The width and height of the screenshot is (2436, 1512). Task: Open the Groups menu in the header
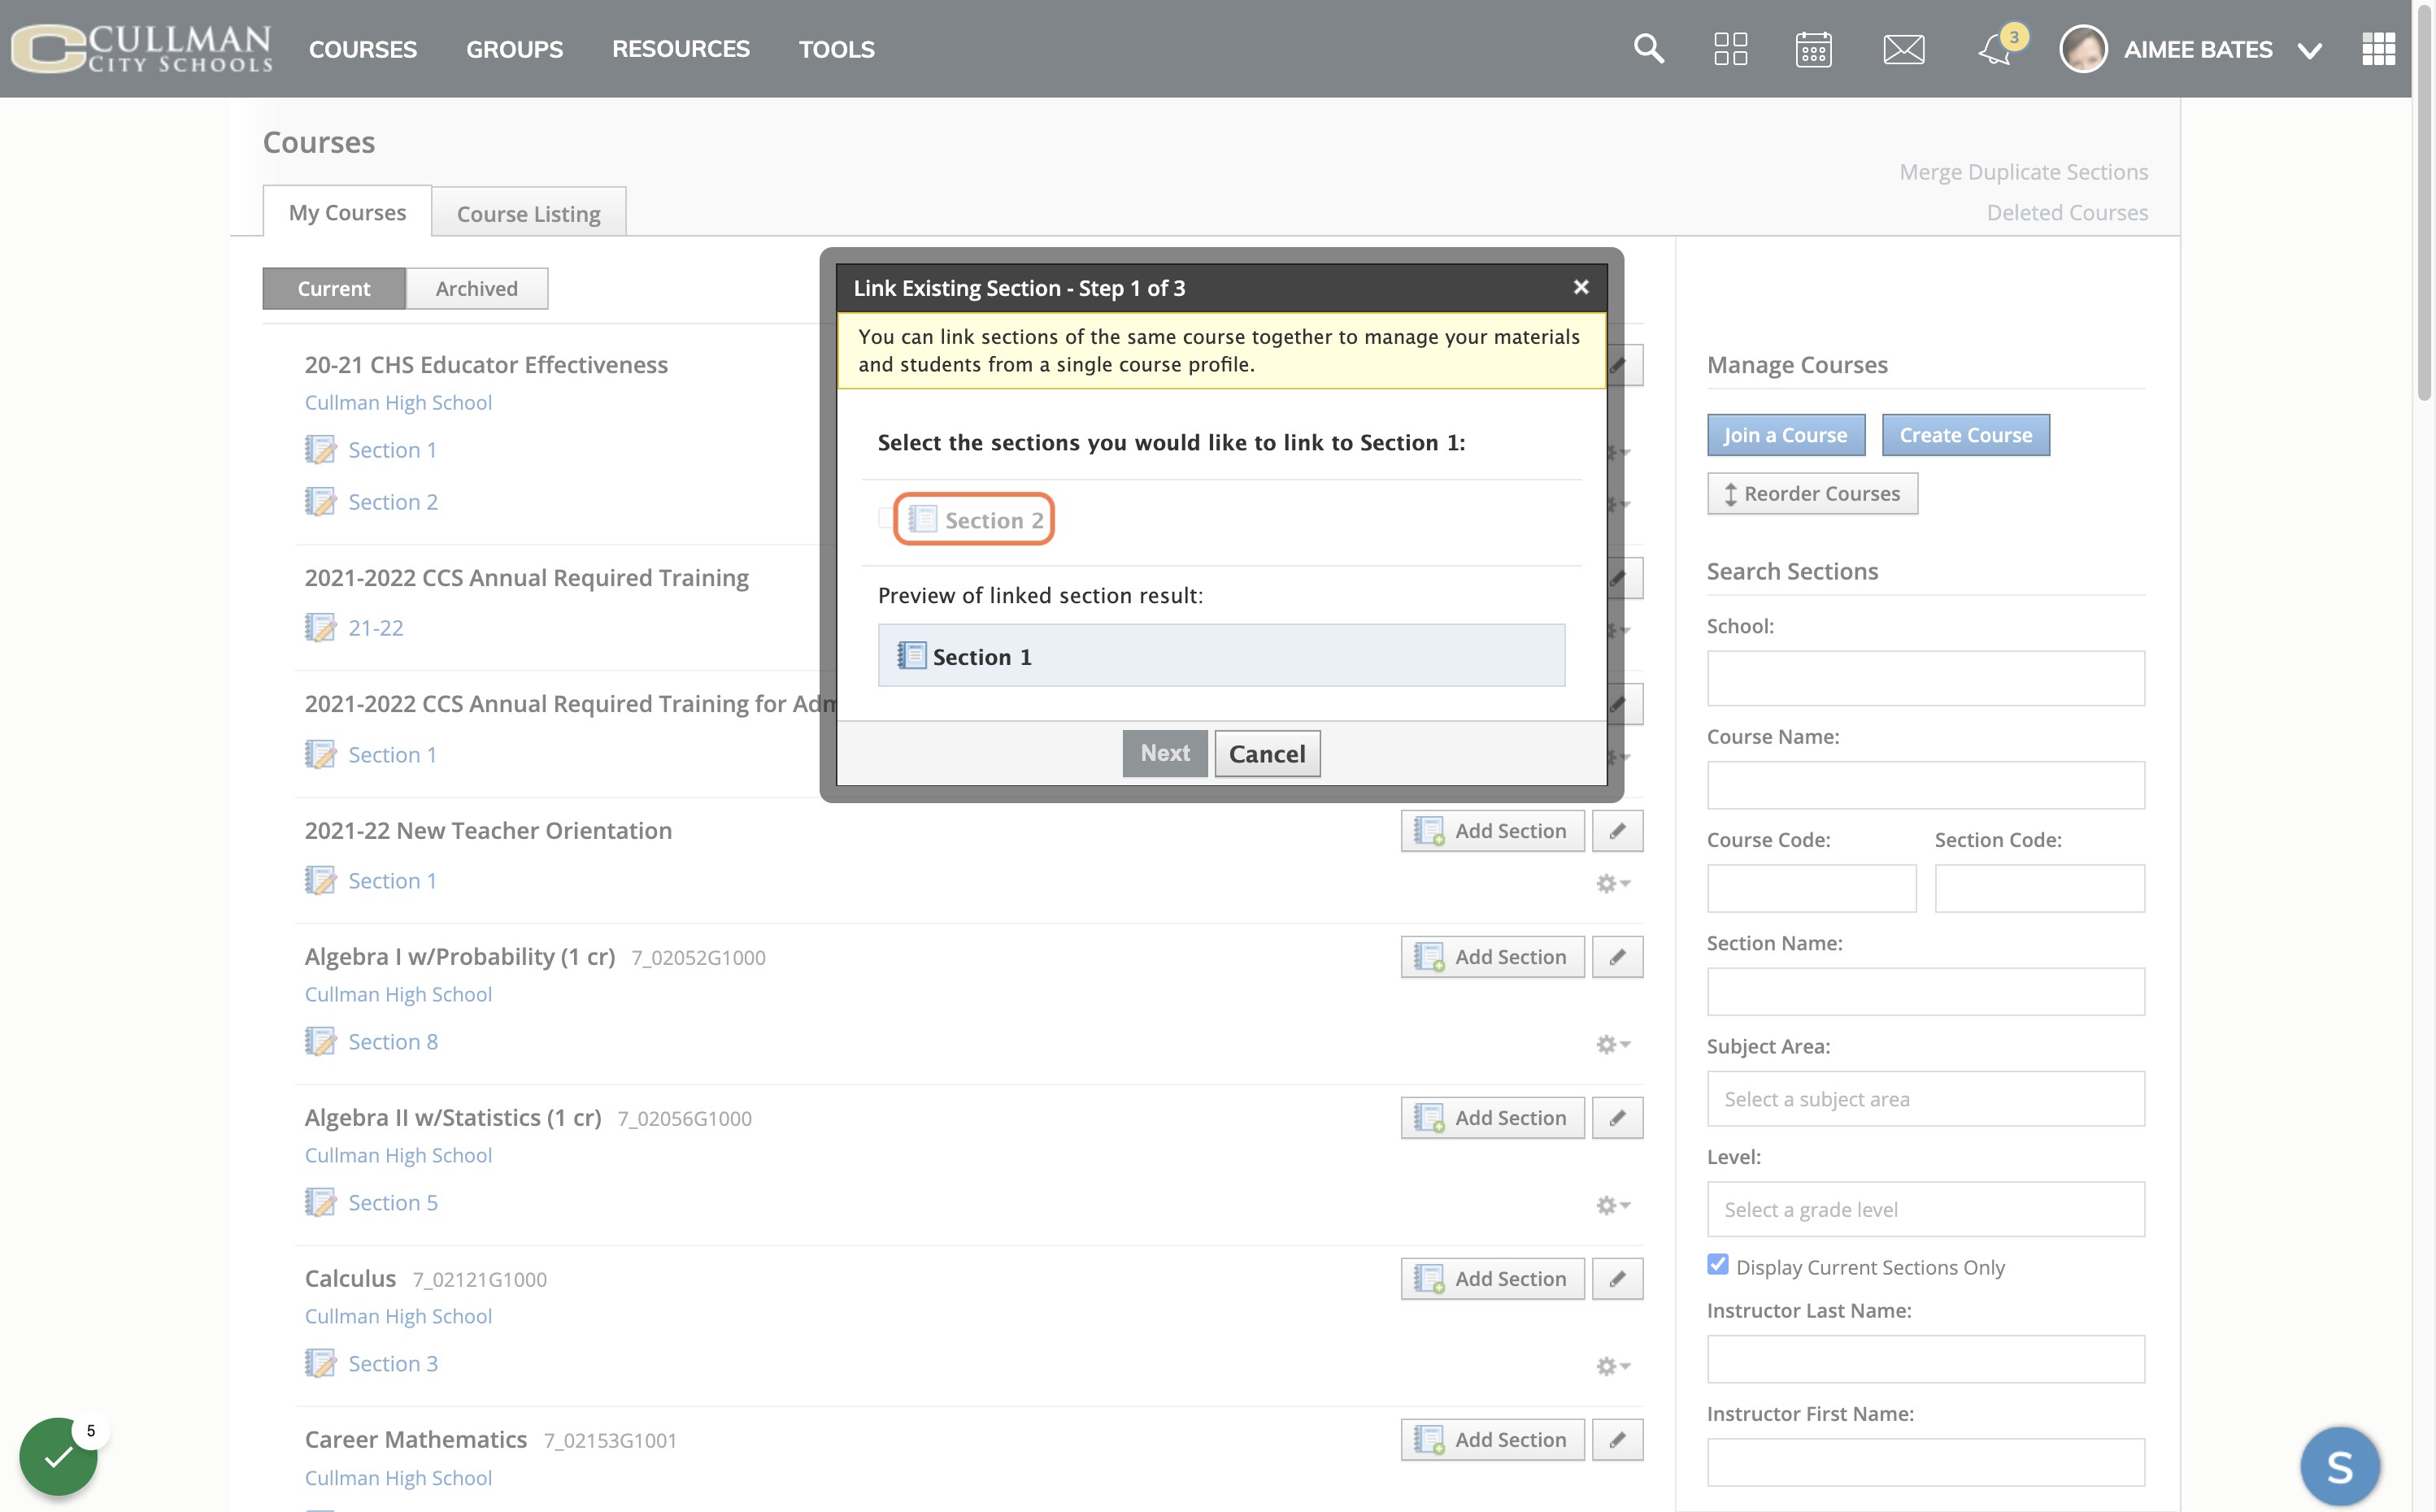point(514,49)
